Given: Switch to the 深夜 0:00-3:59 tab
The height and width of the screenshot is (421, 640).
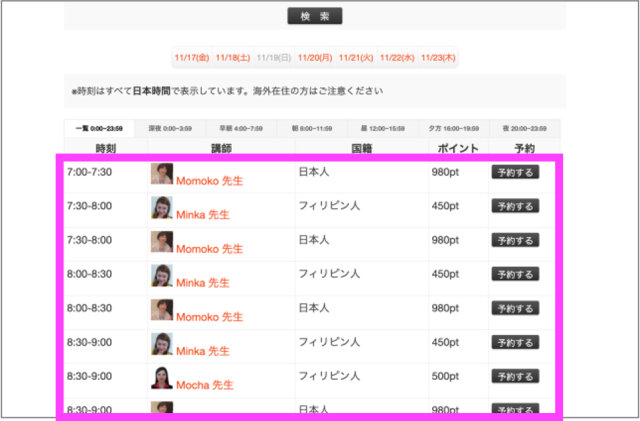Looking at the screenshot, I should coord(169,129).
